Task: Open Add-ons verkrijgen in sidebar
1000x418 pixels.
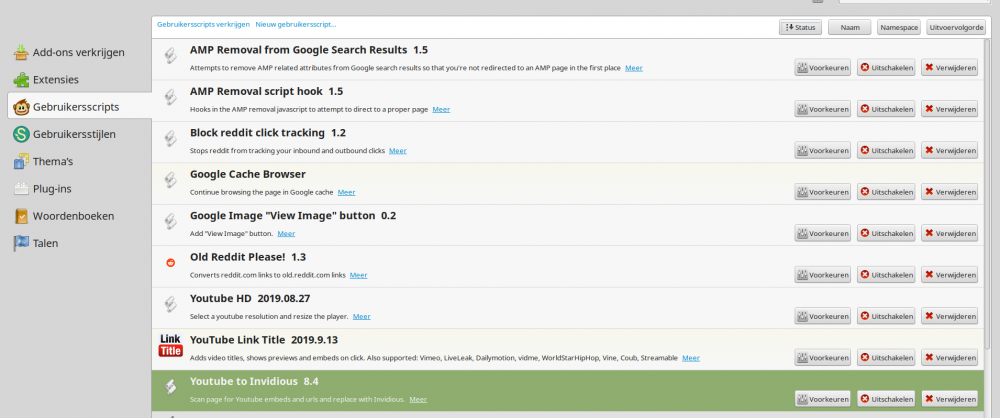Action: point(69,52)
